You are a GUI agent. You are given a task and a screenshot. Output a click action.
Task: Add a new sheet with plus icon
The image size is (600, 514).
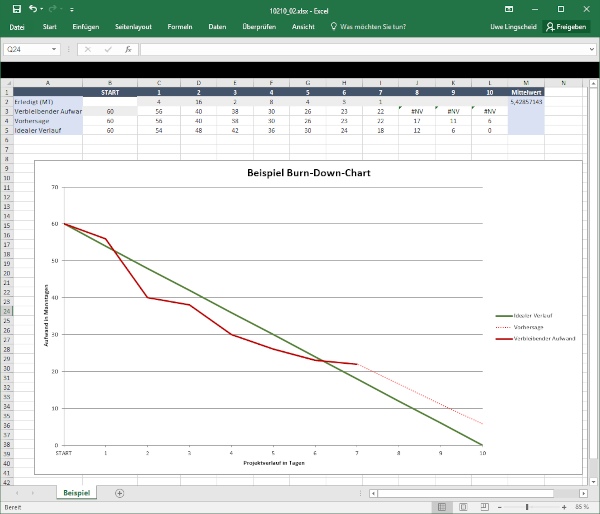click(120, 493)
